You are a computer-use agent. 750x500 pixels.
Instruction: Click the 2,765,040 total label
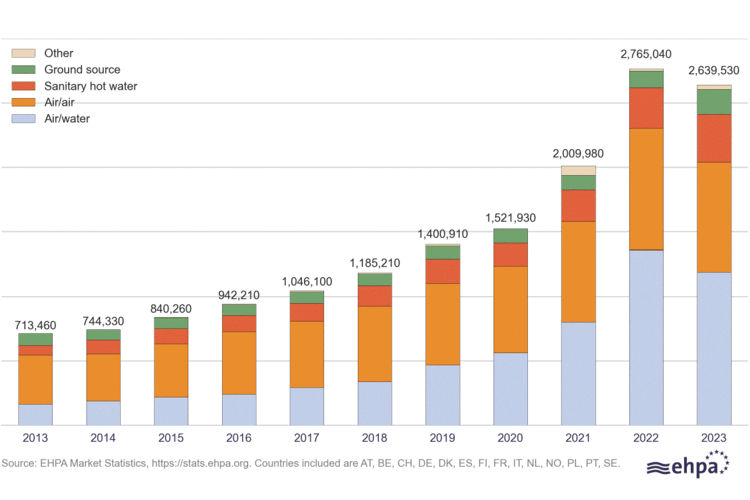click(646, 54)
